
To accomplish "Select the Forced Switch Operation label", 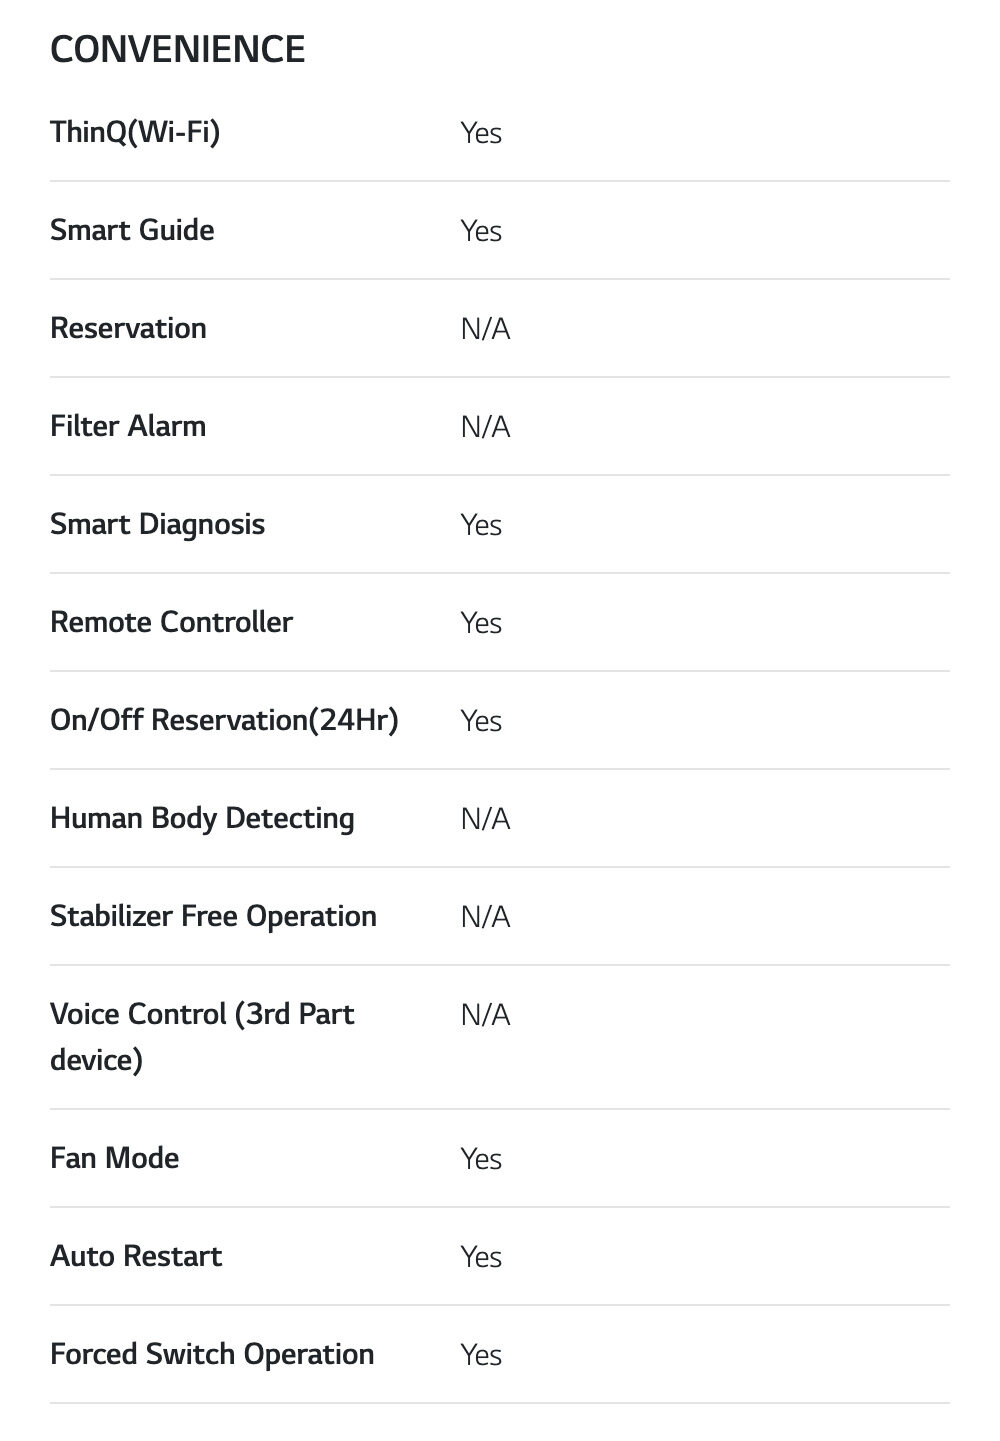I will (212, 1354).
